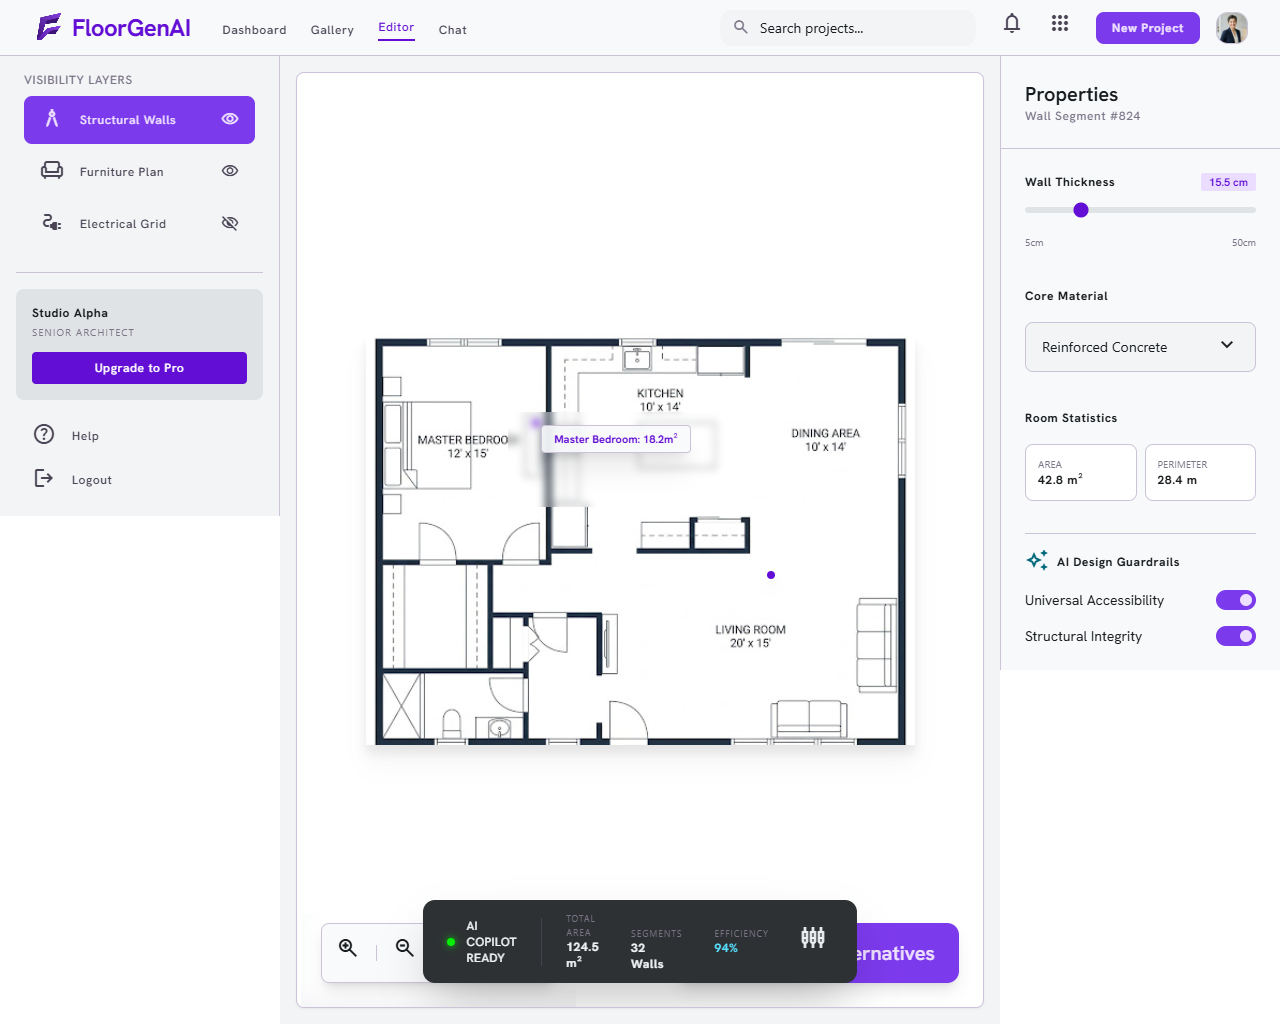1280x1024 pixels.
Task: Open the apps grid menu
Action: tap(1060, 23)
